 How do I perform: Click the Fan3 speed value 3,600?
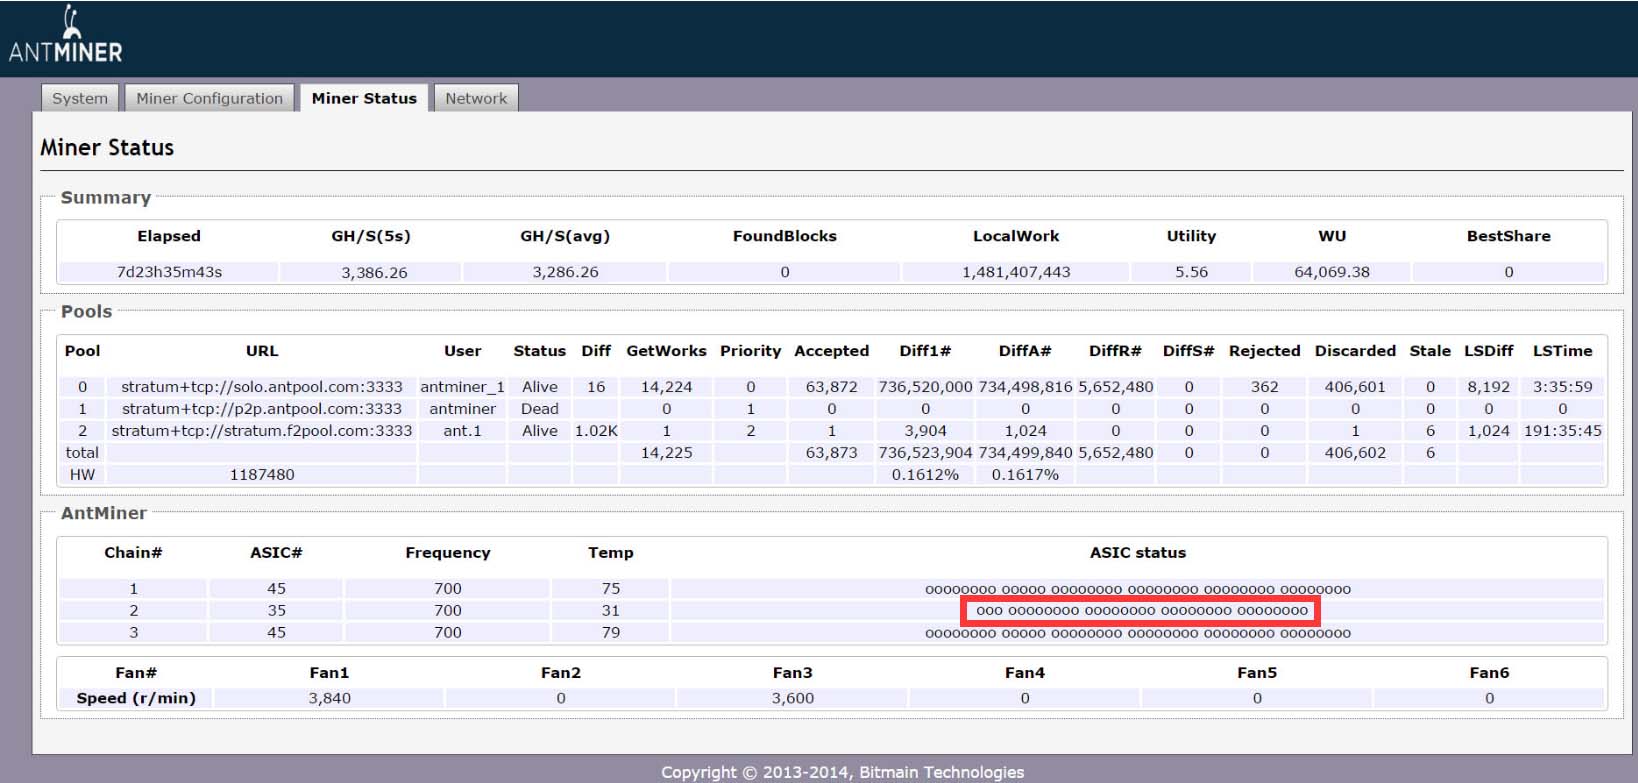point(792,698)
